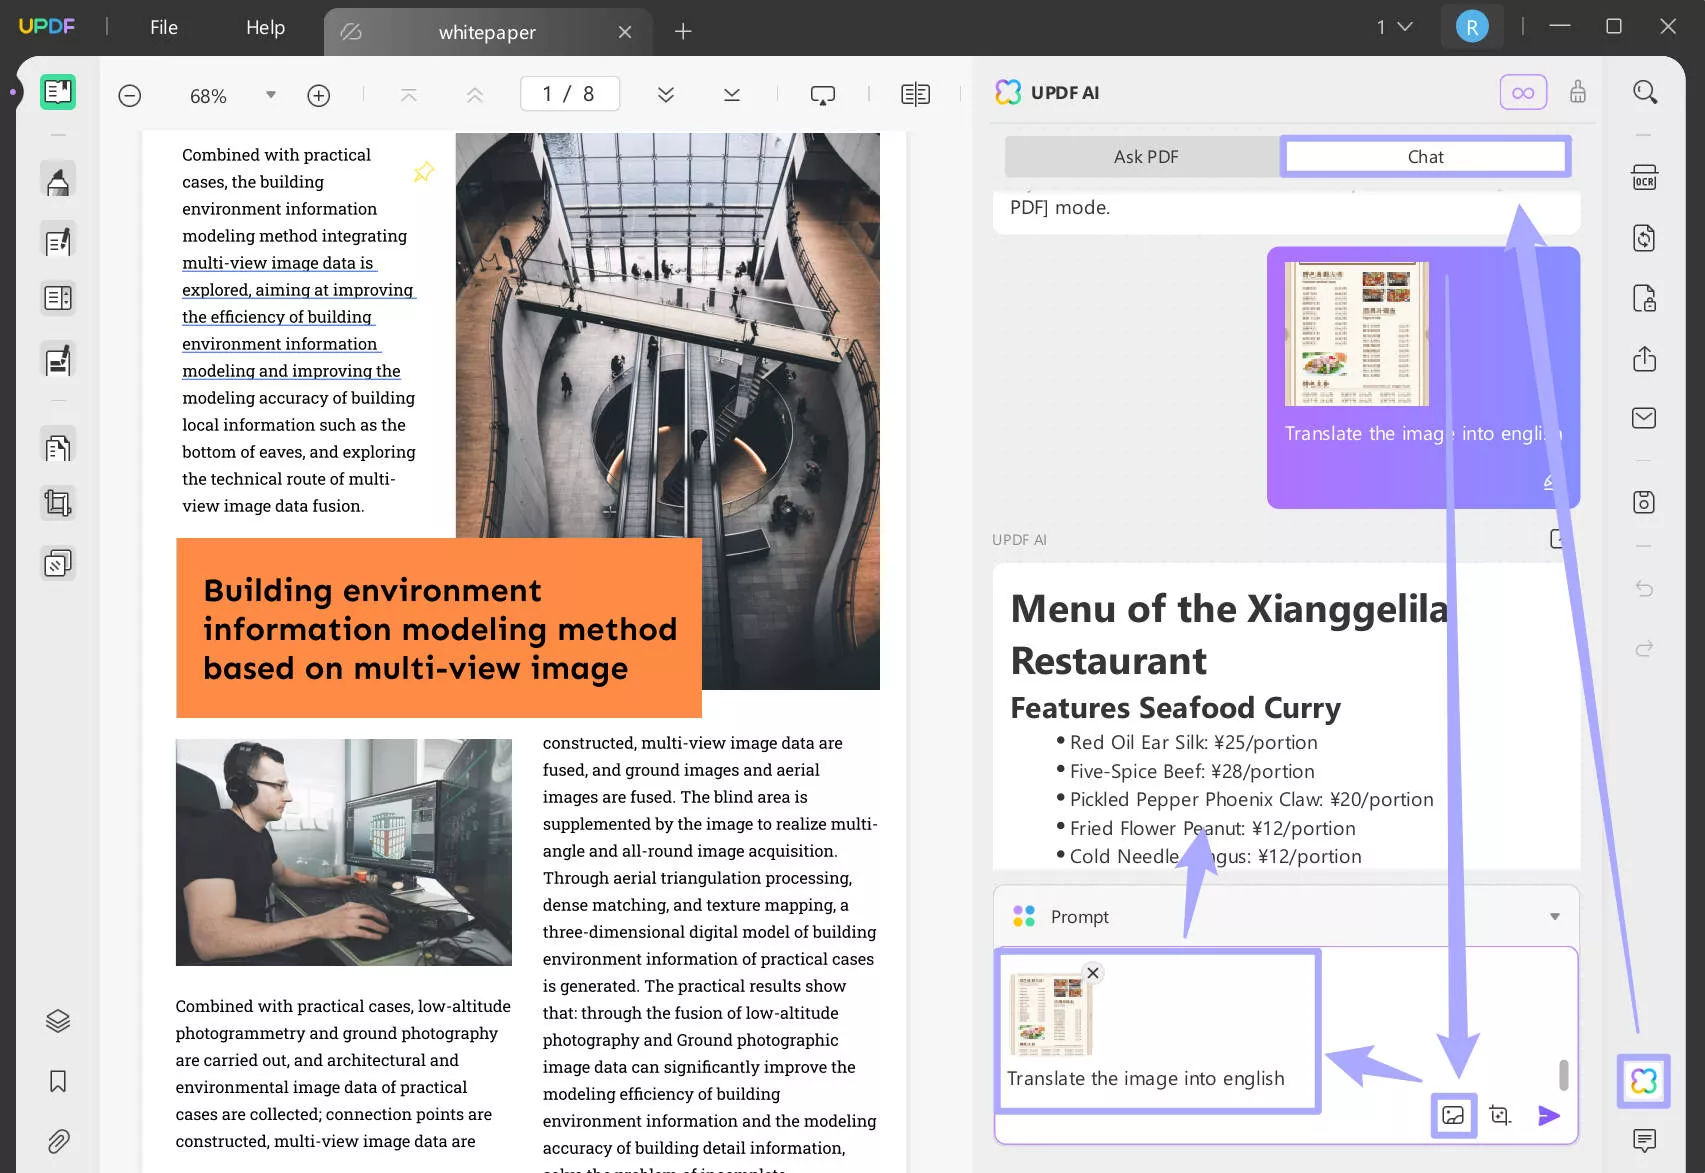Show the Bookmarks panel
Image resolution: width=1705 pixels, height=1173 pixels.
pyautogui.click(x=58, y=1081)
